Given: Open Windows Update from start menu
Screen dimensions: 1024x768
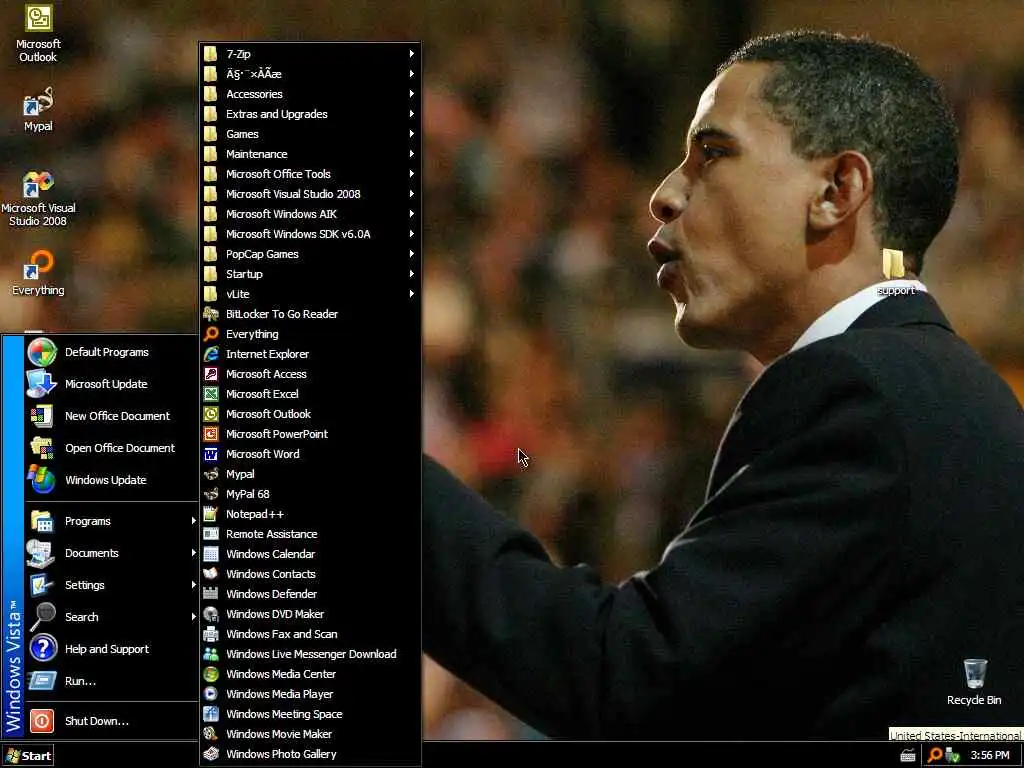Looking at the screenshot, I should click(111, 480).
